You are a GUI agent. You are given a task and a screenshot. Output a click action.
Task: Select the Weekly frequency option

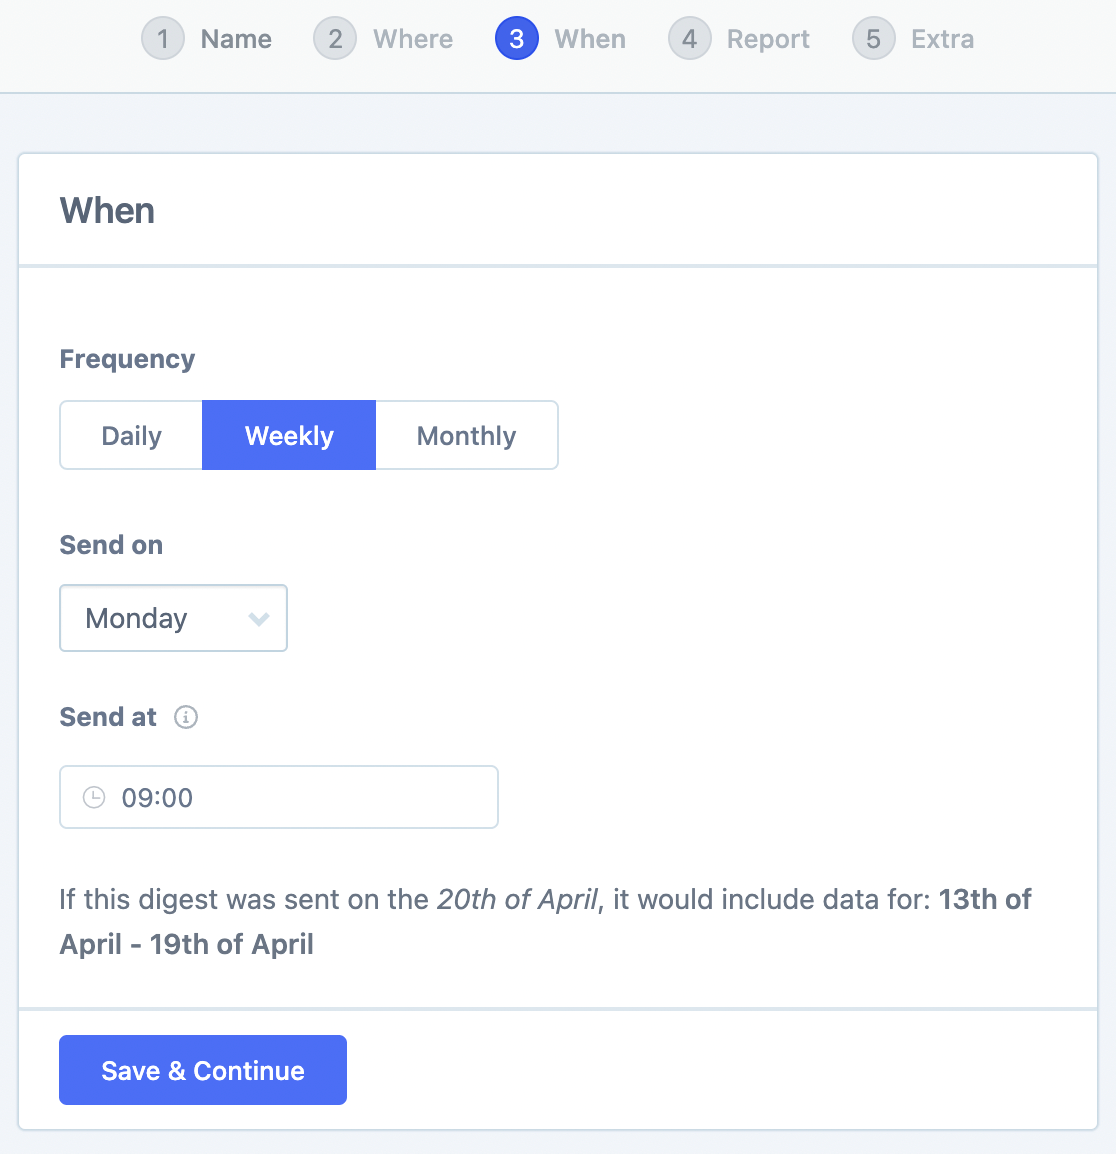(x=289, y=435)
